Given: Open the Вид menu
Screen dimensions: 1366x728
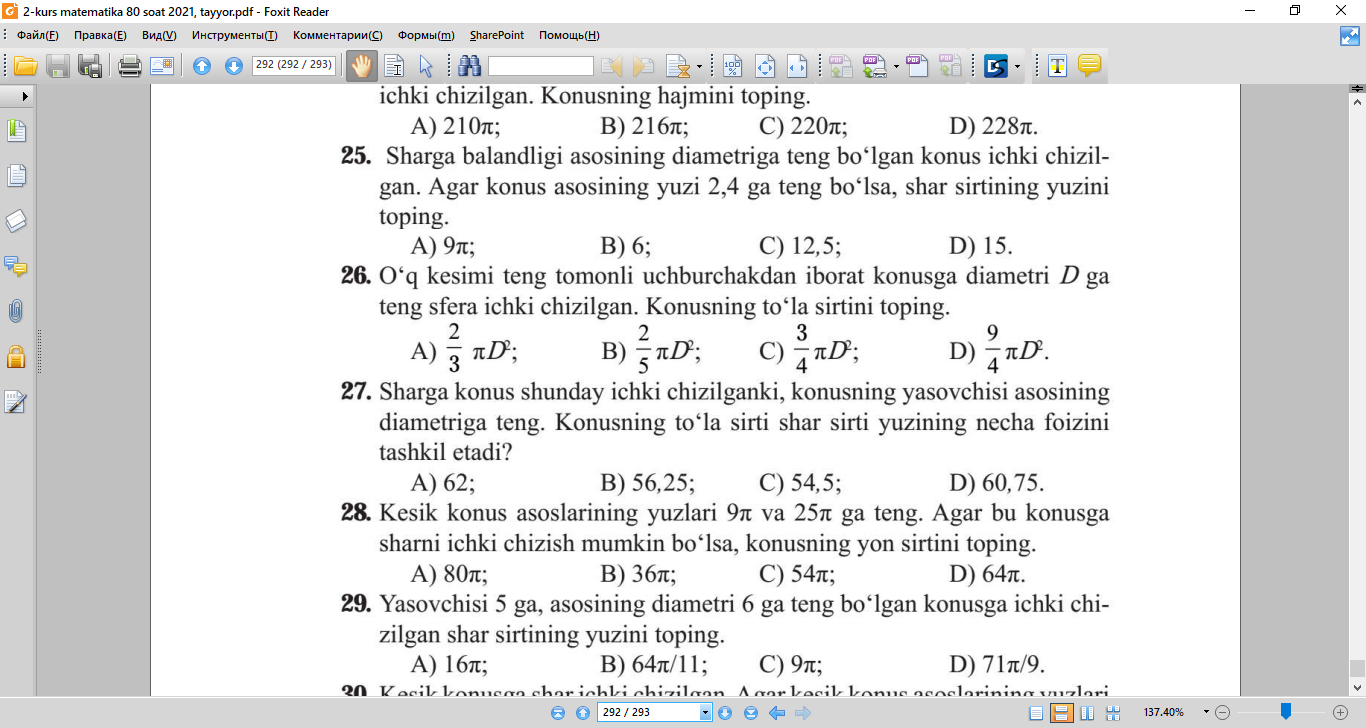Looking at the screenshot, I should (159, 35).
